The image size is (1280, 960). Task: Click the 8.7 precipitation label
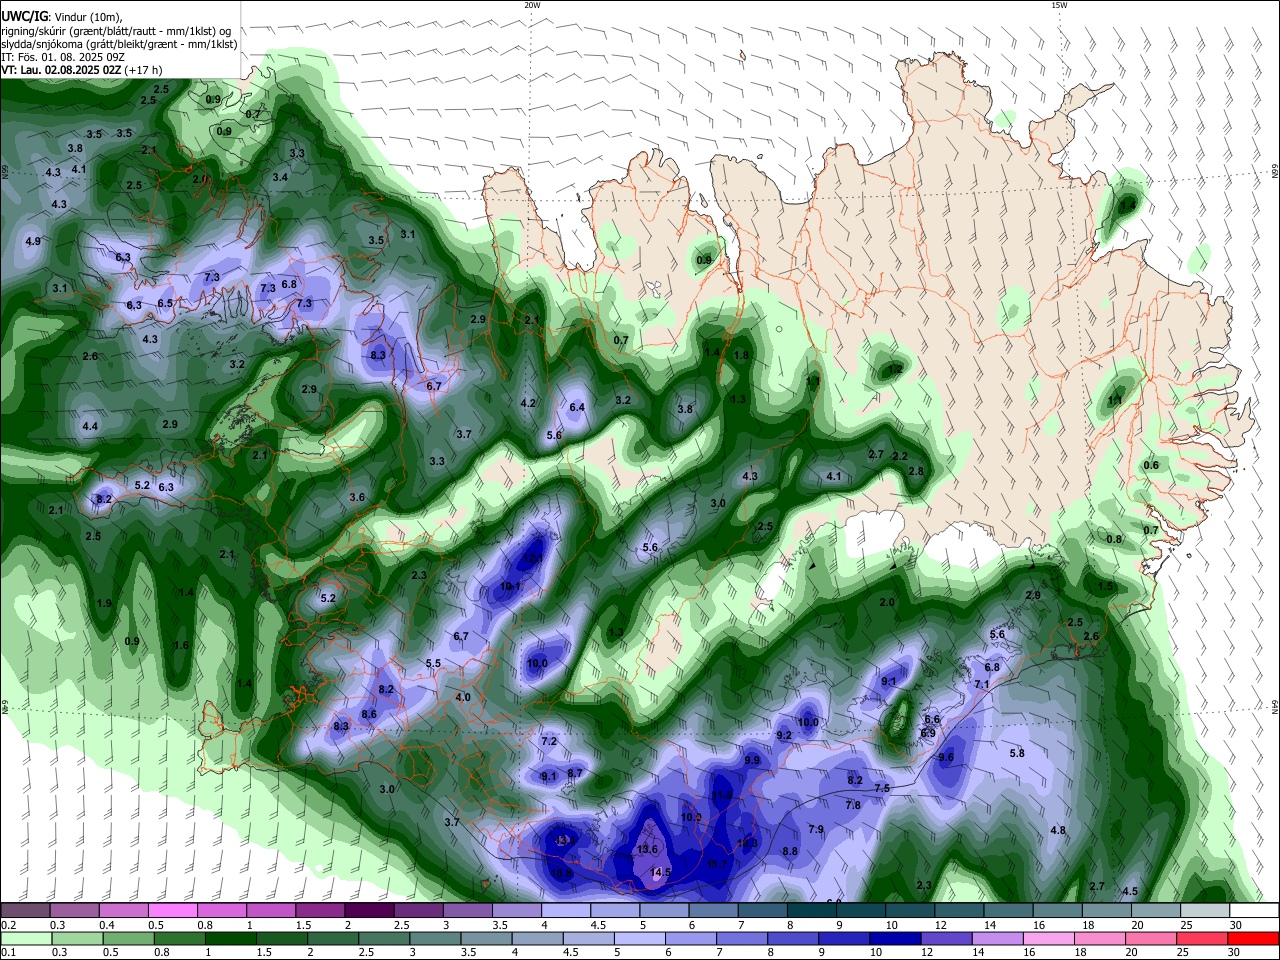point(575,773)
